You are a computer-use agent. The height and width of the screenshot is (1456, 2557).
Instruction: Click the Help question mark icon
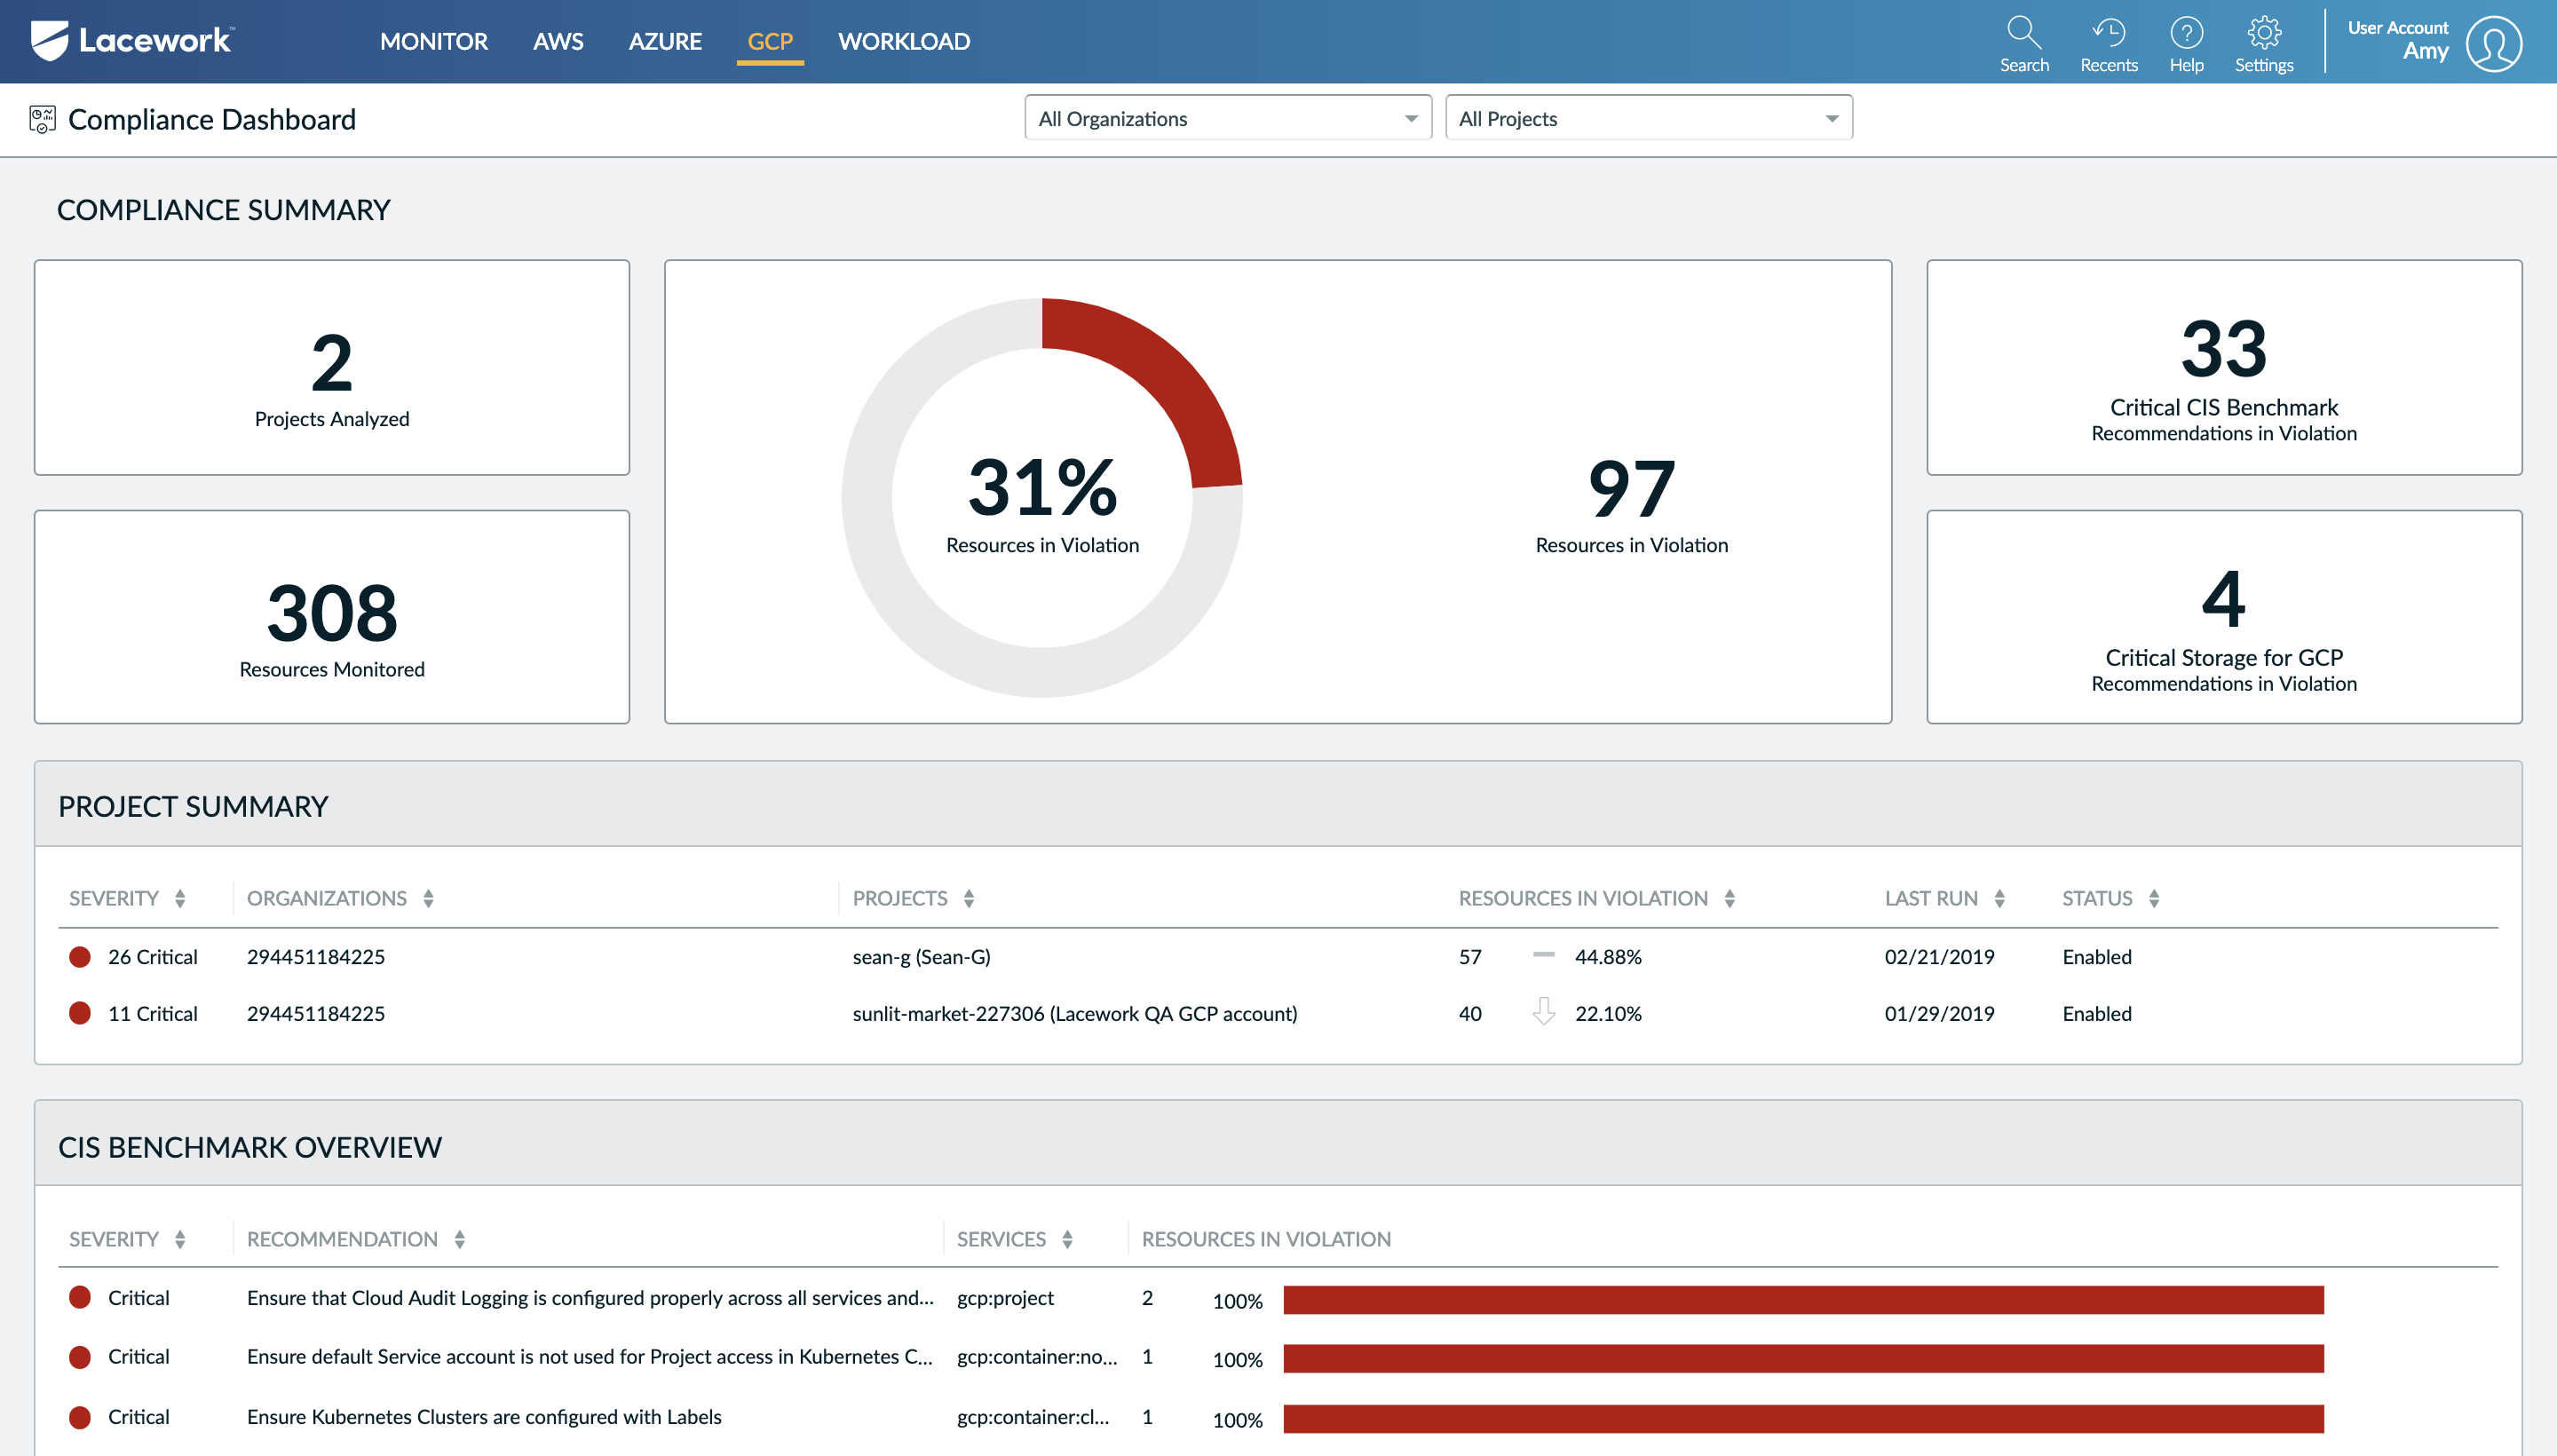pos(2186,34)
